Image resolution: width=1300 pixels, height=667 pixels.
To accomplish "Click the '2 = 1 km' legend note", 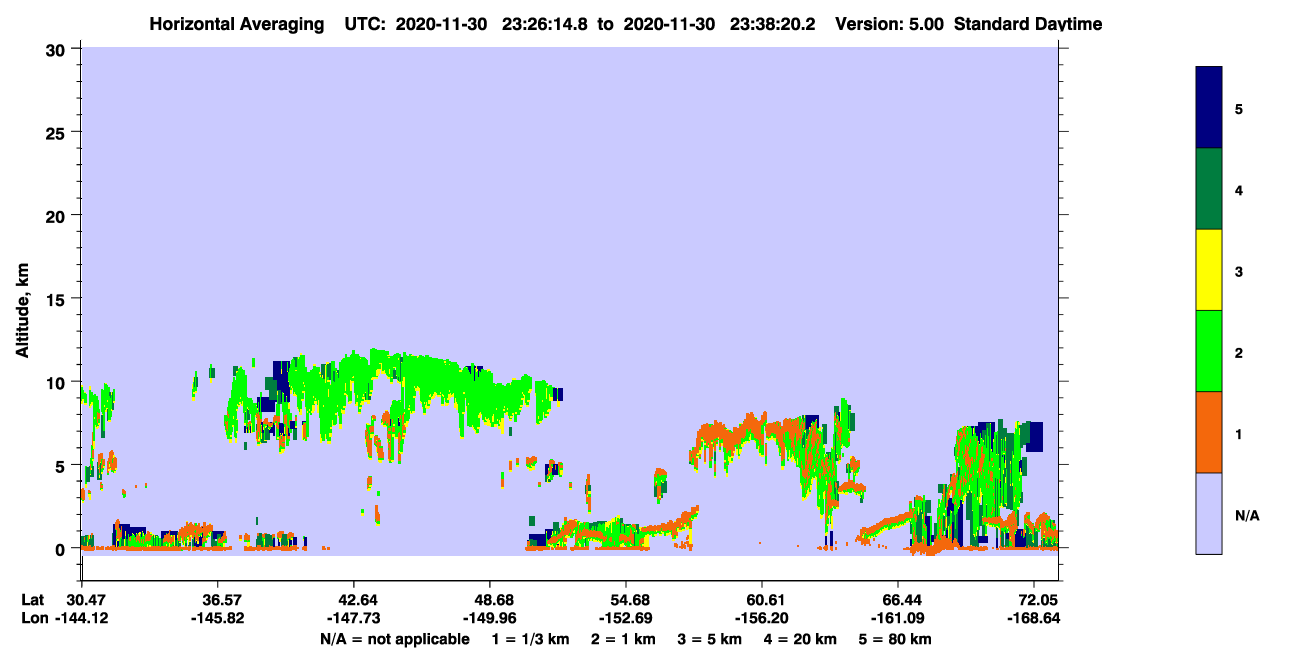I will point(623,639).
